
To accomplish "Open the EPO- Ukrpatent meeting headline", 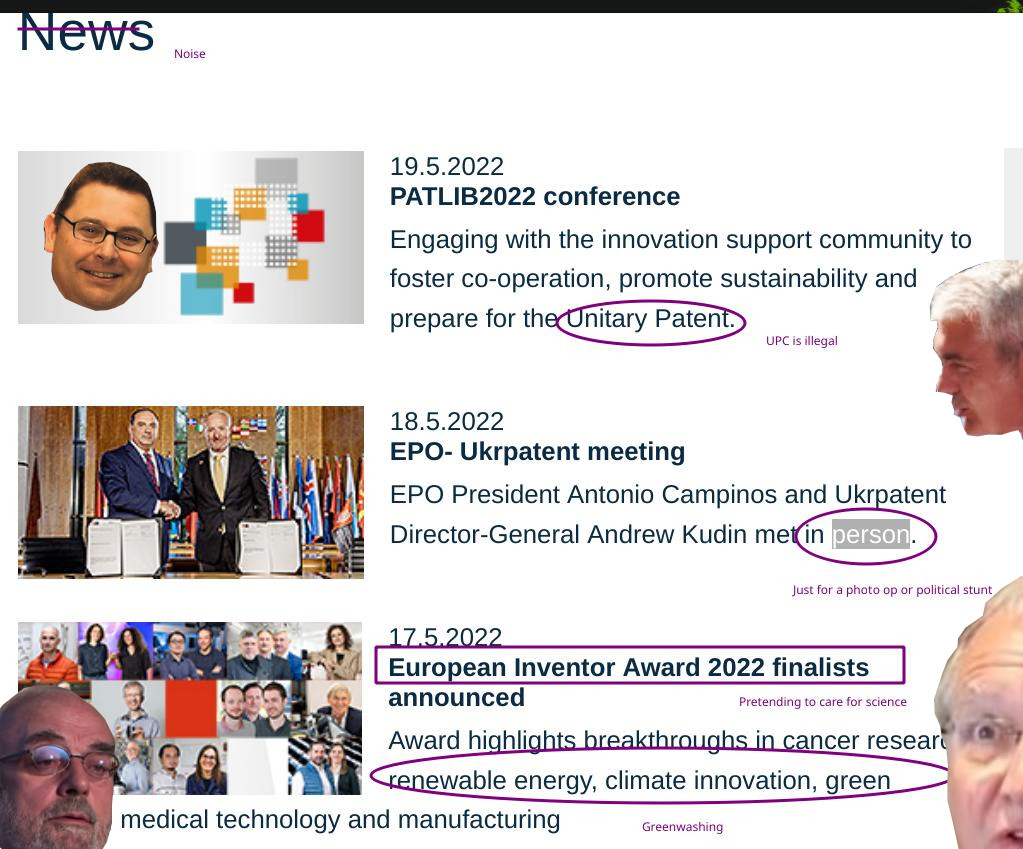I will [537, 452].
